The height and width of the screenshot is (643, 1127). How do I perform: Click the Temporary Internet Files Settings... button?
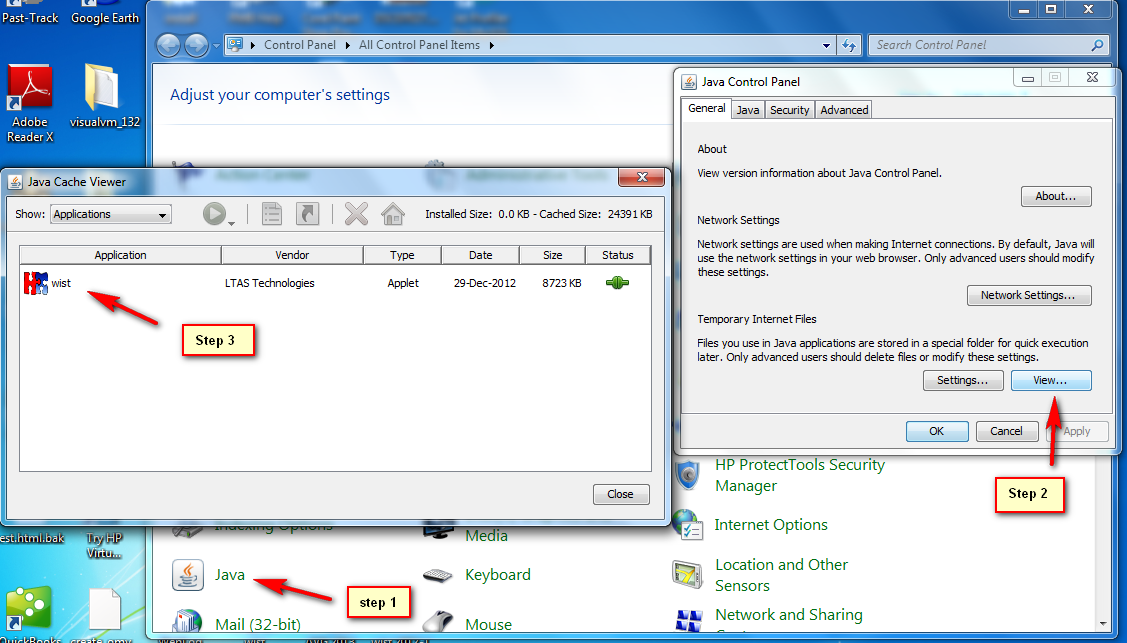click(x=962, y=381)
